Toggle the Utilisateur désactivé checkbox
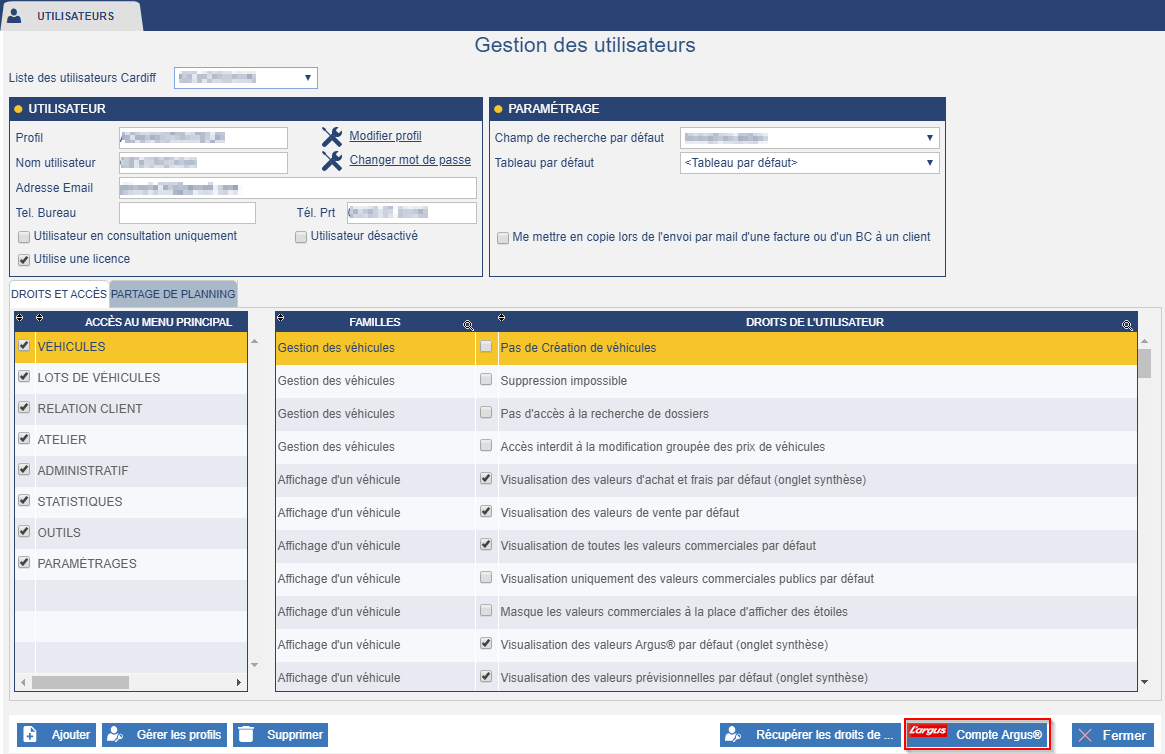The width and height of the screenshot is (1165, 754). pos(301,237)
